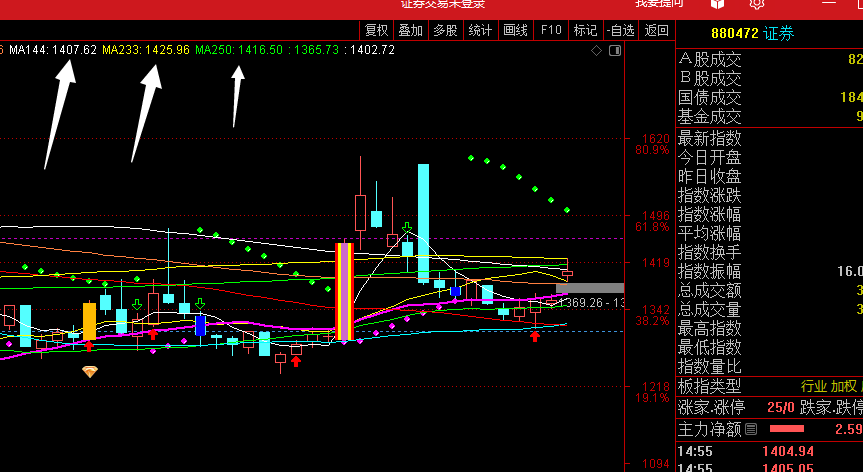863x472 pixels.
Task: Click the green down-arrow above the tall cyan candle
Action: (x=407, y=227)
